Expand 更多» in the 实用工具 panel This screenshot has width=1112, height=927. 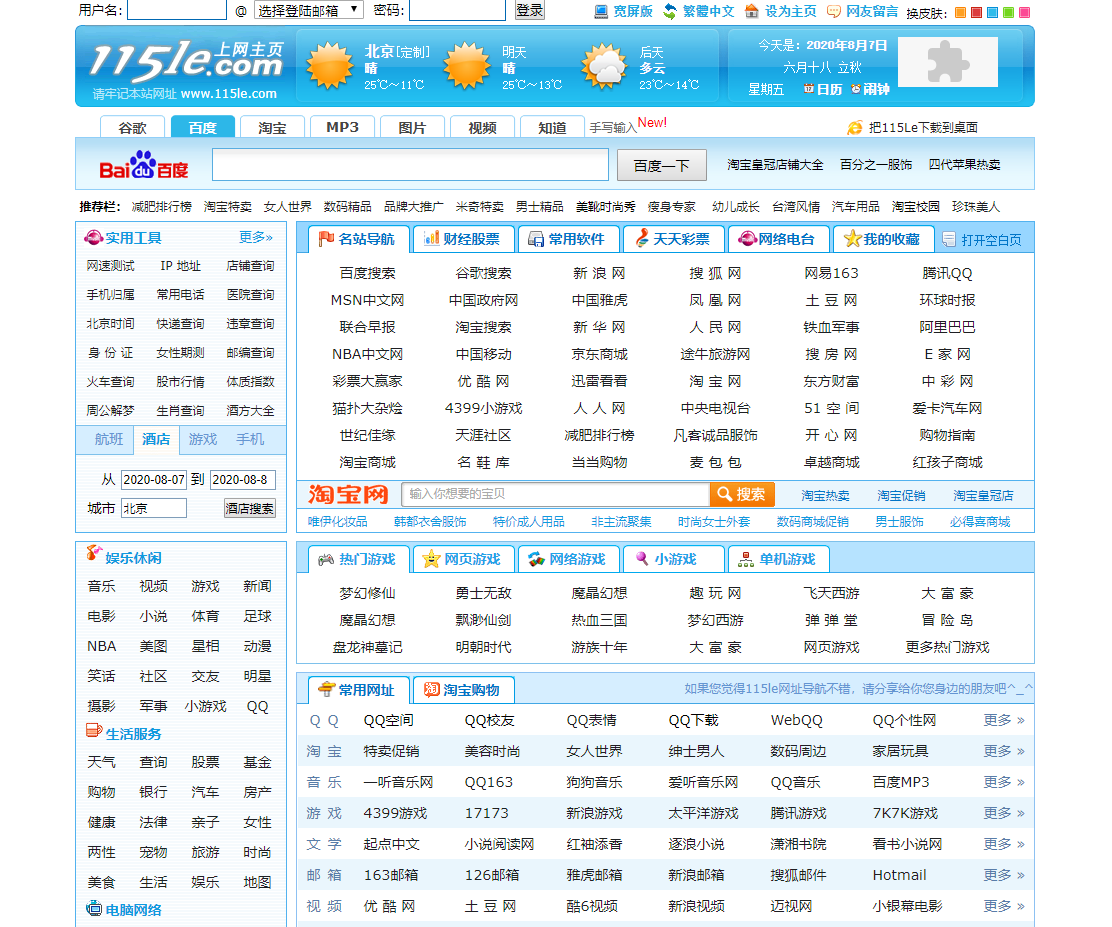pos(256,238)
